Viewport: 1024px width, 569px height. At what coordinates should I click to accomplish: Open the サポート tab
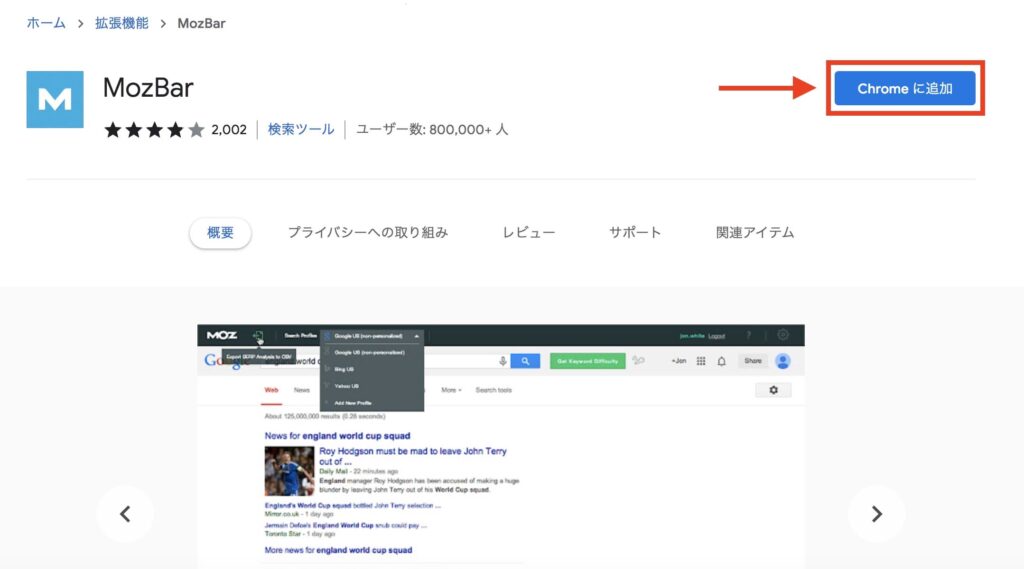tap(635, 233)
